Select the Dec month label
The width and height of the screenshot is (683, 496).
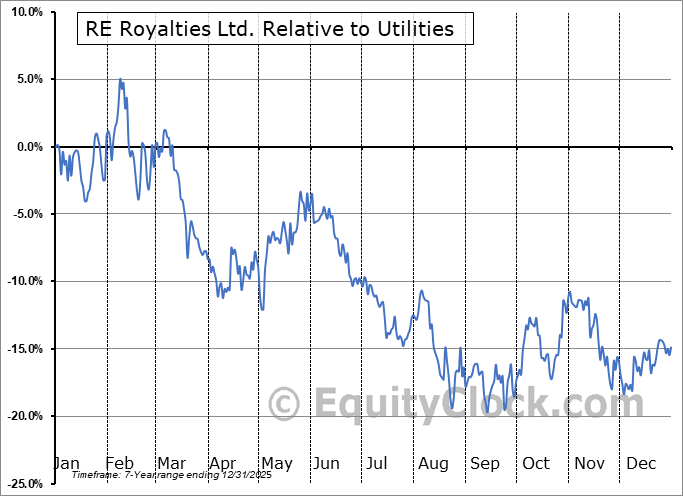639,463
